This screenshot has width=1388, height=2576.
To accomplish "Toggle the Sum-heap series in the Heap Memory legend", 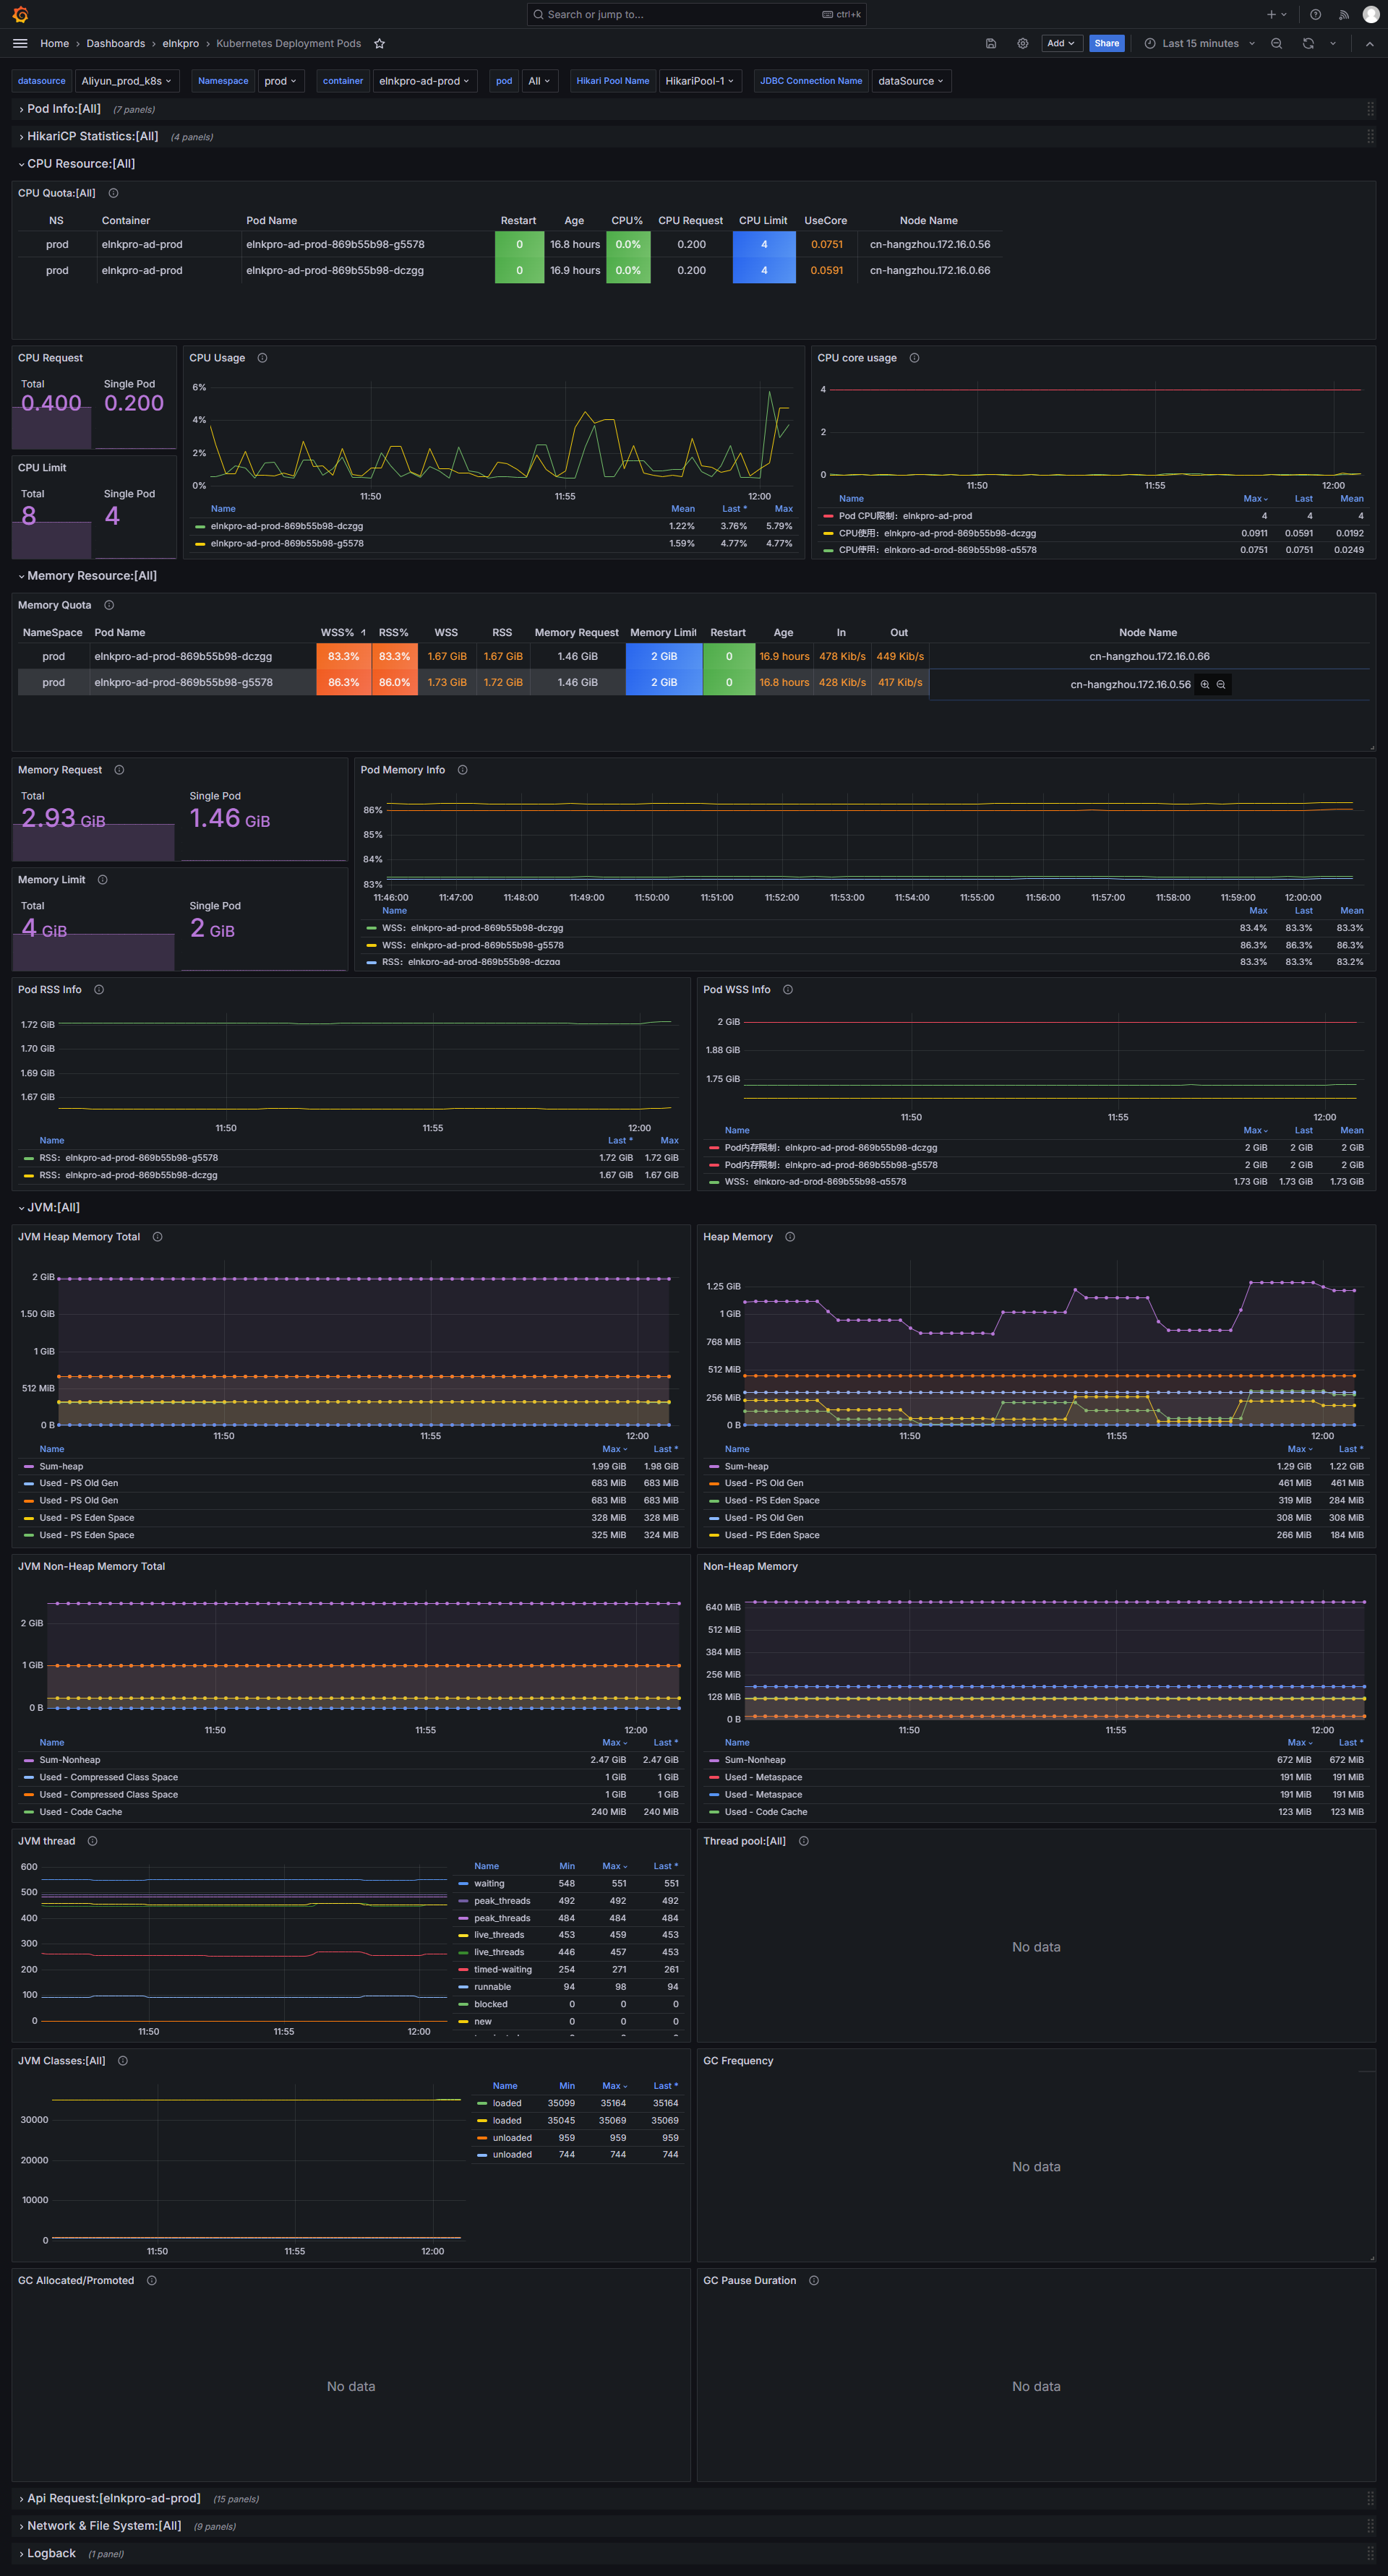I will point(746,1466).
